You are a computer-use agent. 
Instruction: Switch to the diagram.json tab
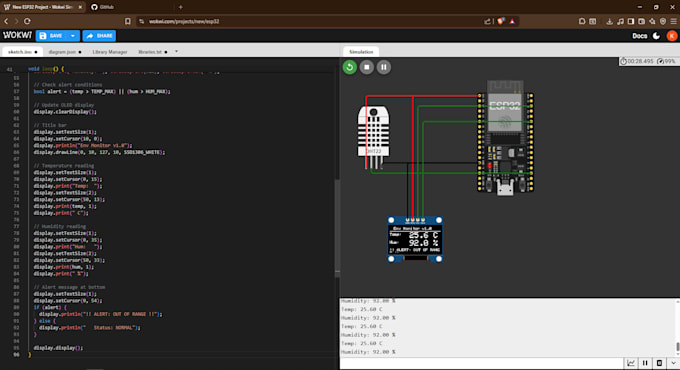click(x=65, y=52)
